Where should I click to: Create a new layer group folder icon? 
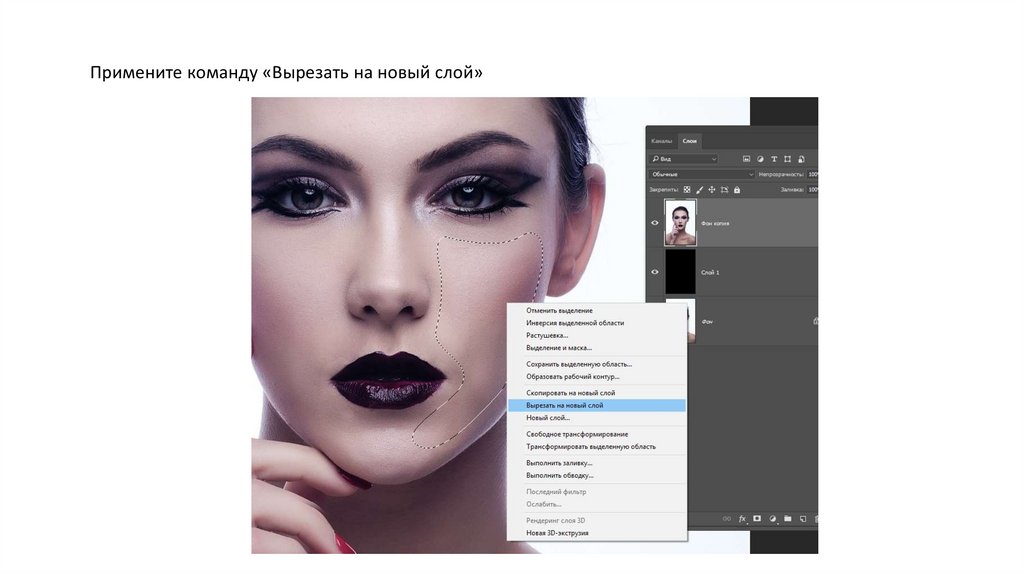coord(787,519)
